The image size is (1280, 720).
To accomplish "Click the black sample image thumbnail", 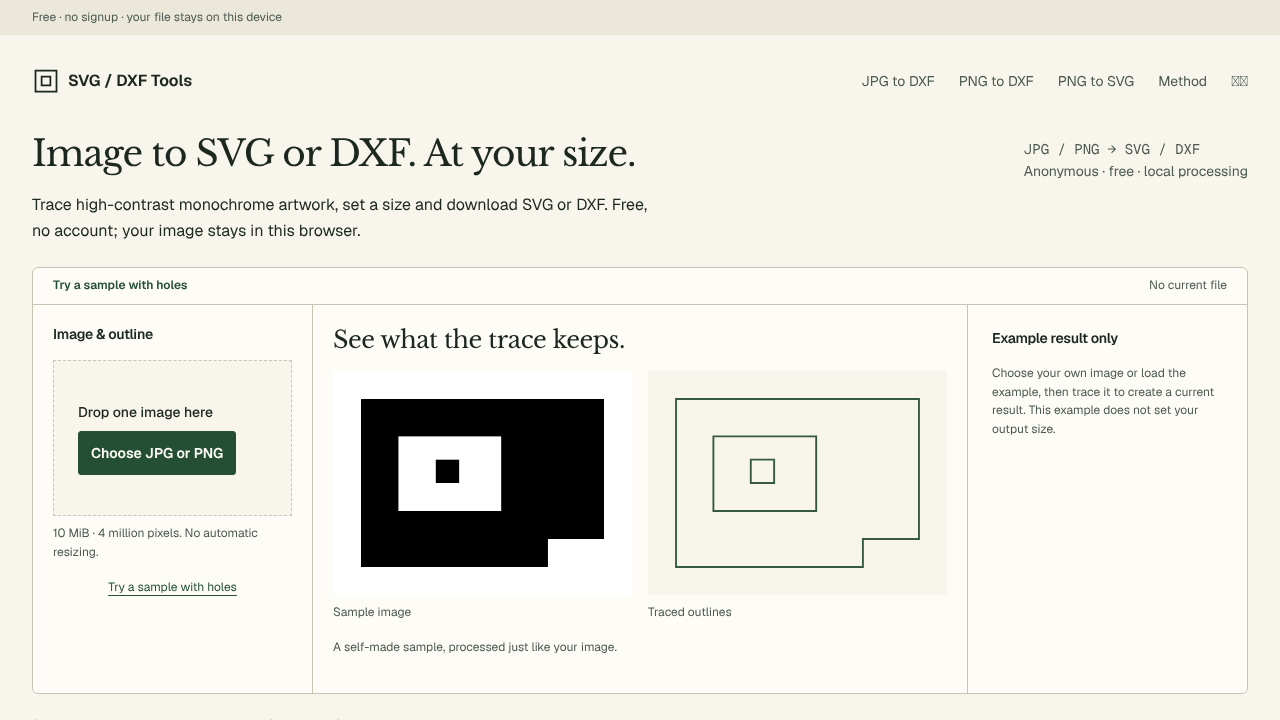I will tap(482, 483).
